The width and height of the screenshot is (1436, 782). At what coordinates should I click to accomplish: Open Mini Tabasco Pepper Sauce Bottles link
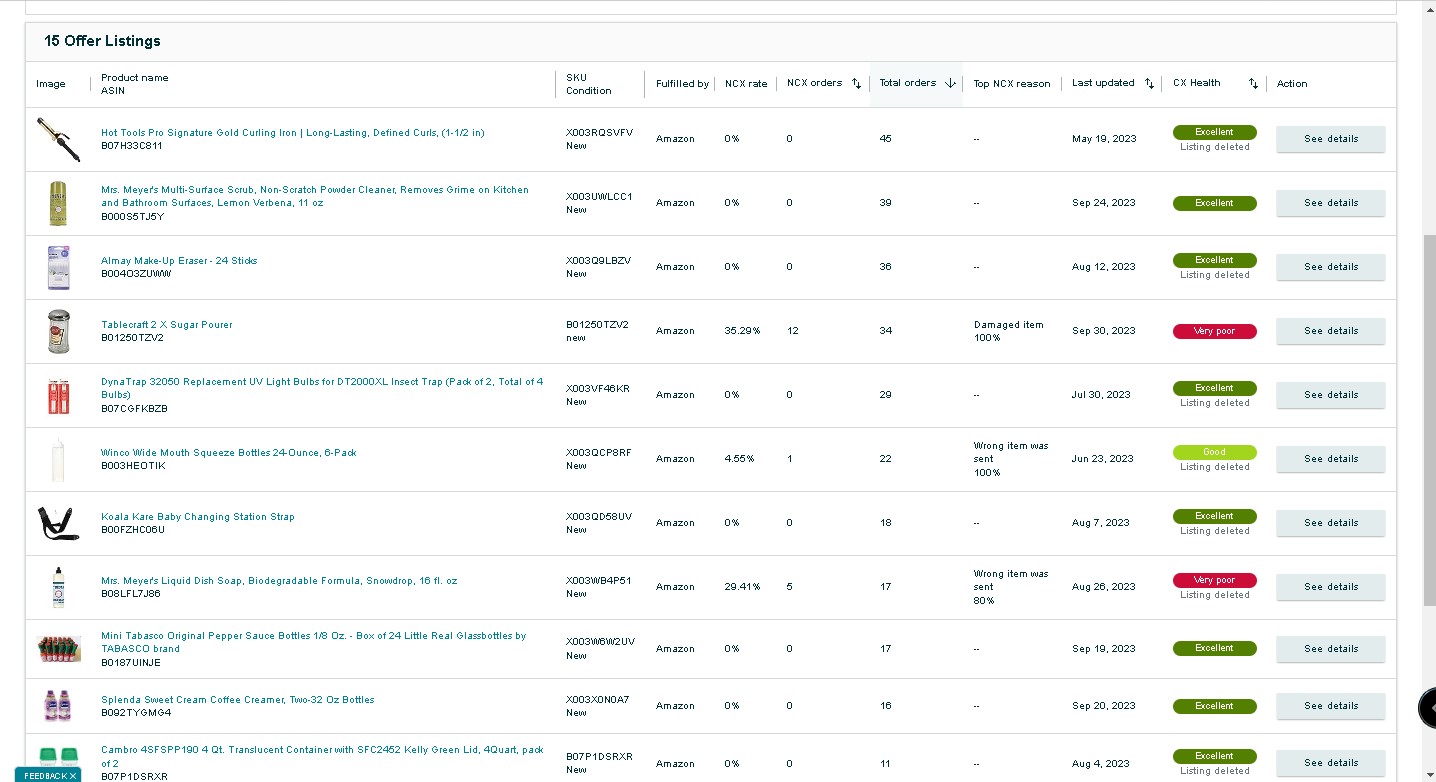coord(313,642)
